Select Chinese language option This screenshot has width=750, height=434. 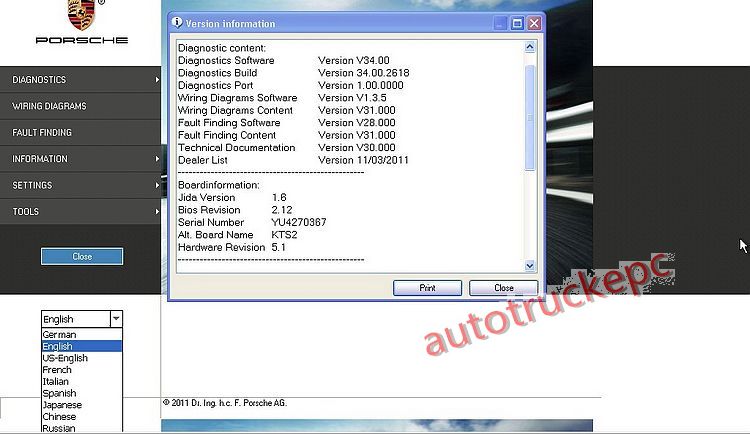(82, 416)
